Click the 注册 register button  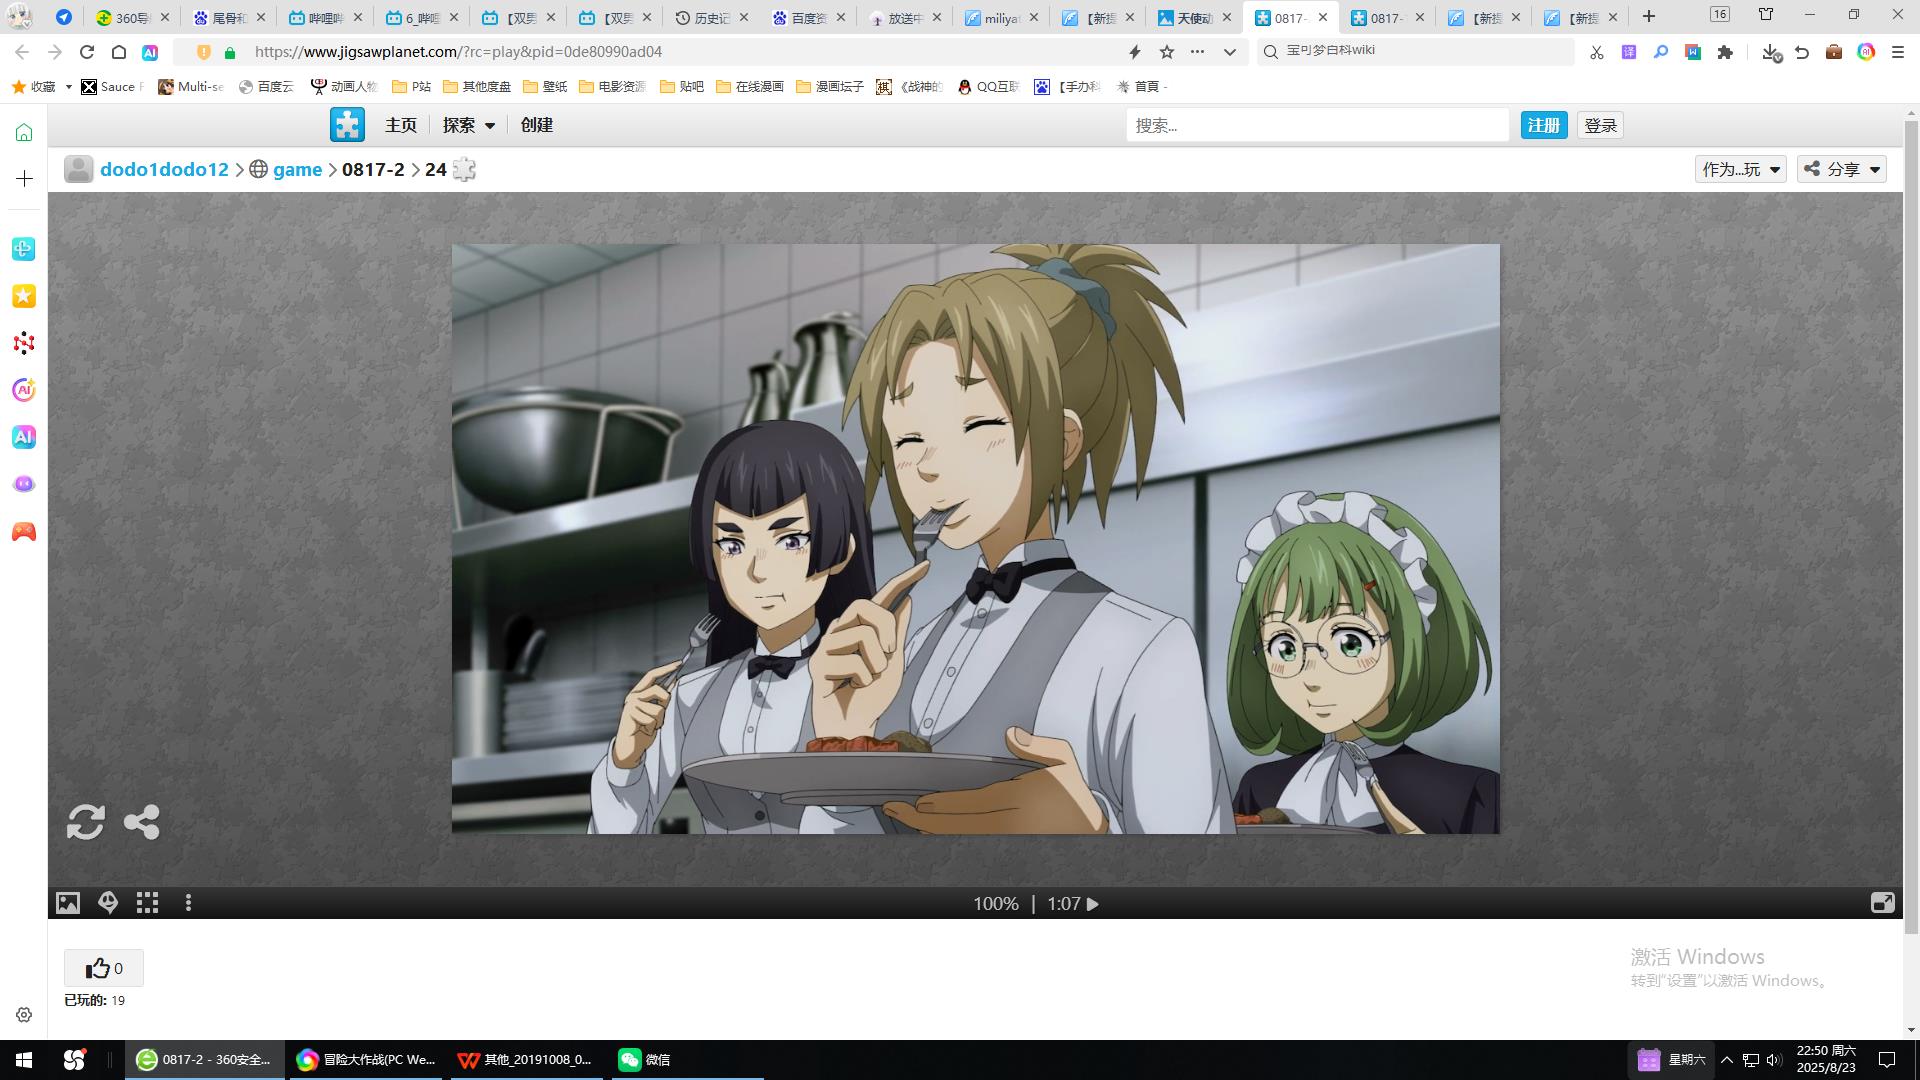[1543, 125]
